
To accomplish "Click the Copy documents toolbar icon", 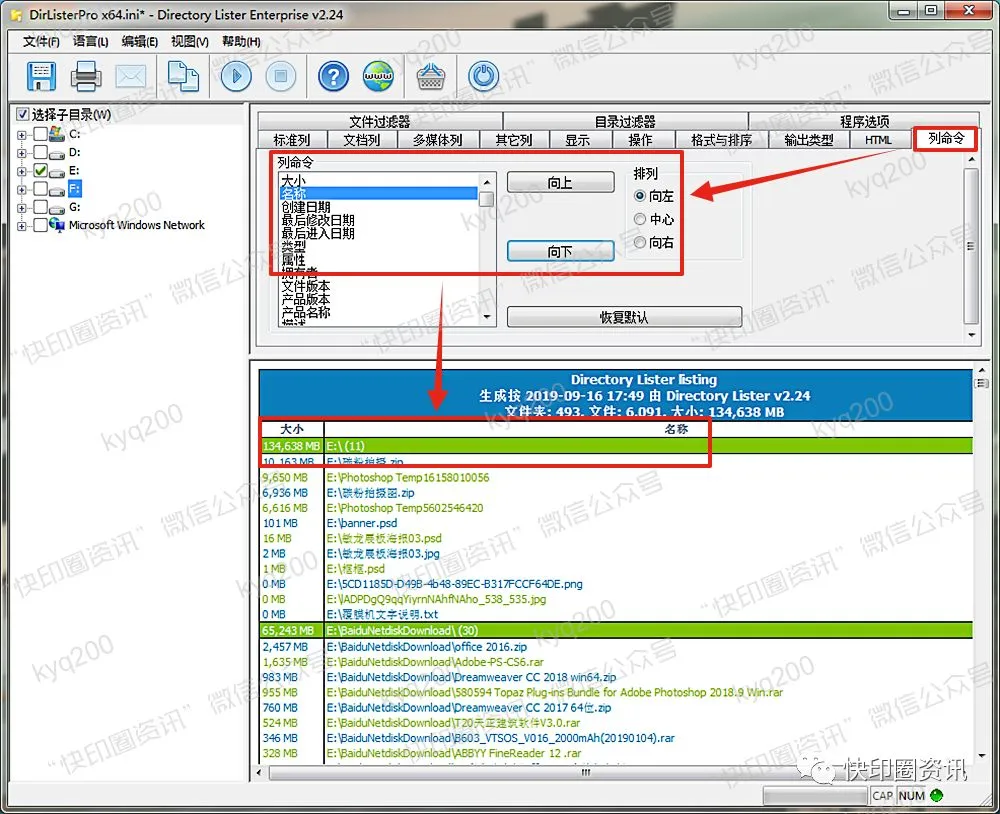I will [x=183, y=77].
